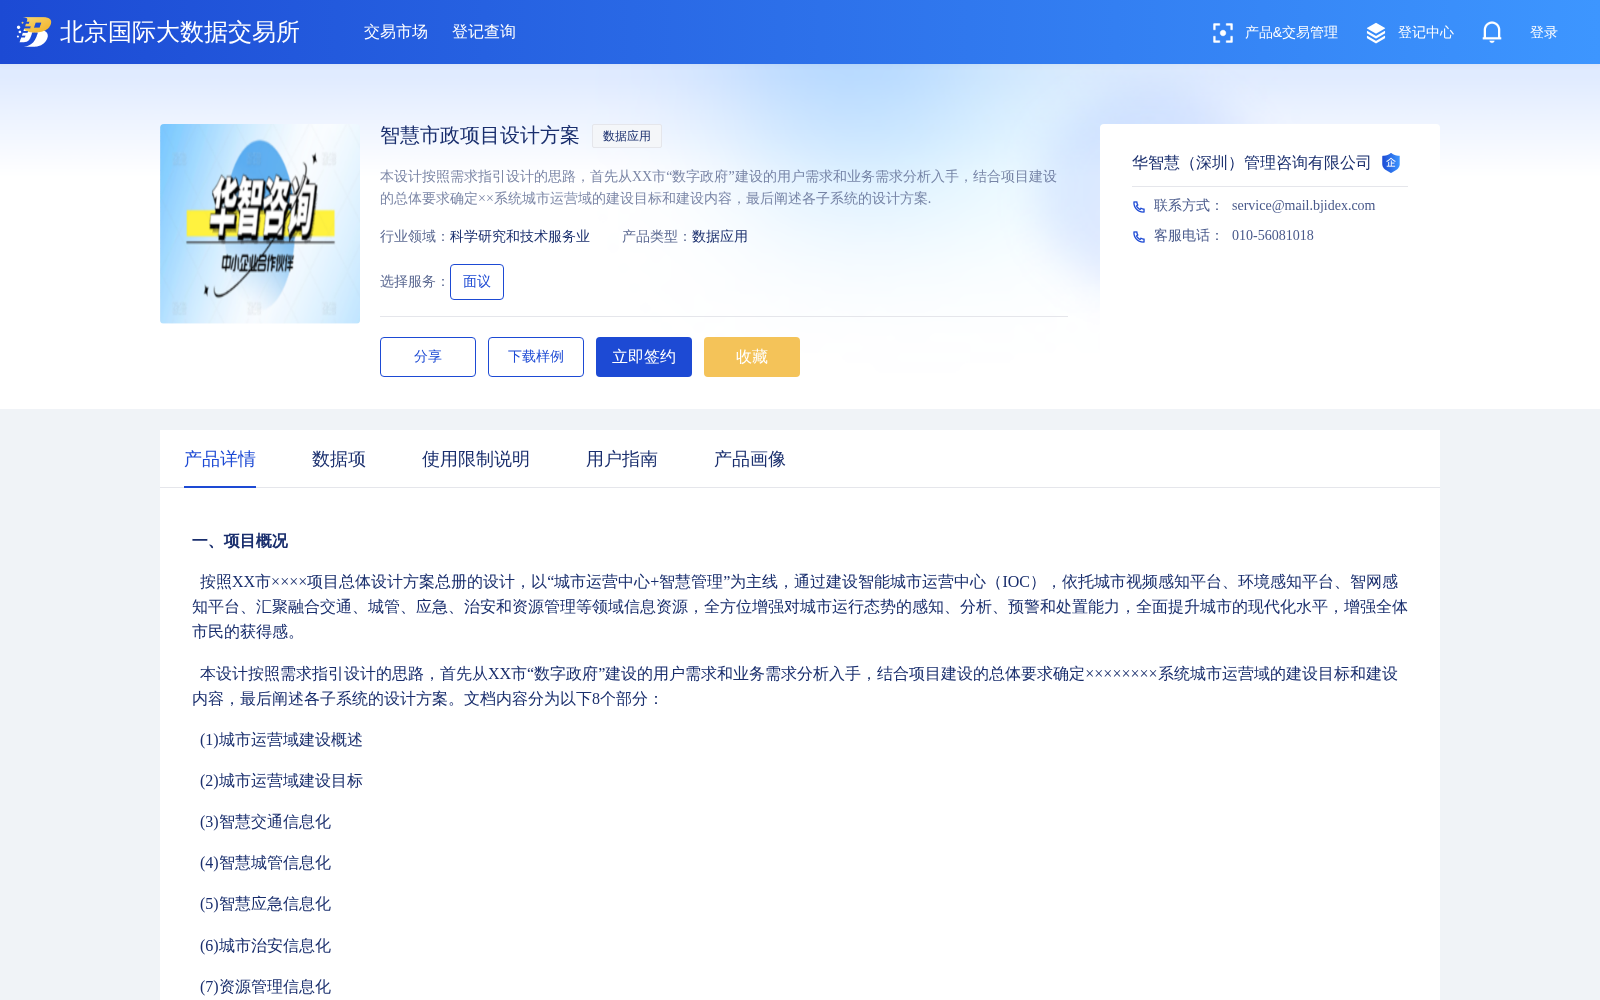
Task: Select the 面议 service option
Action: coord(477,282)
